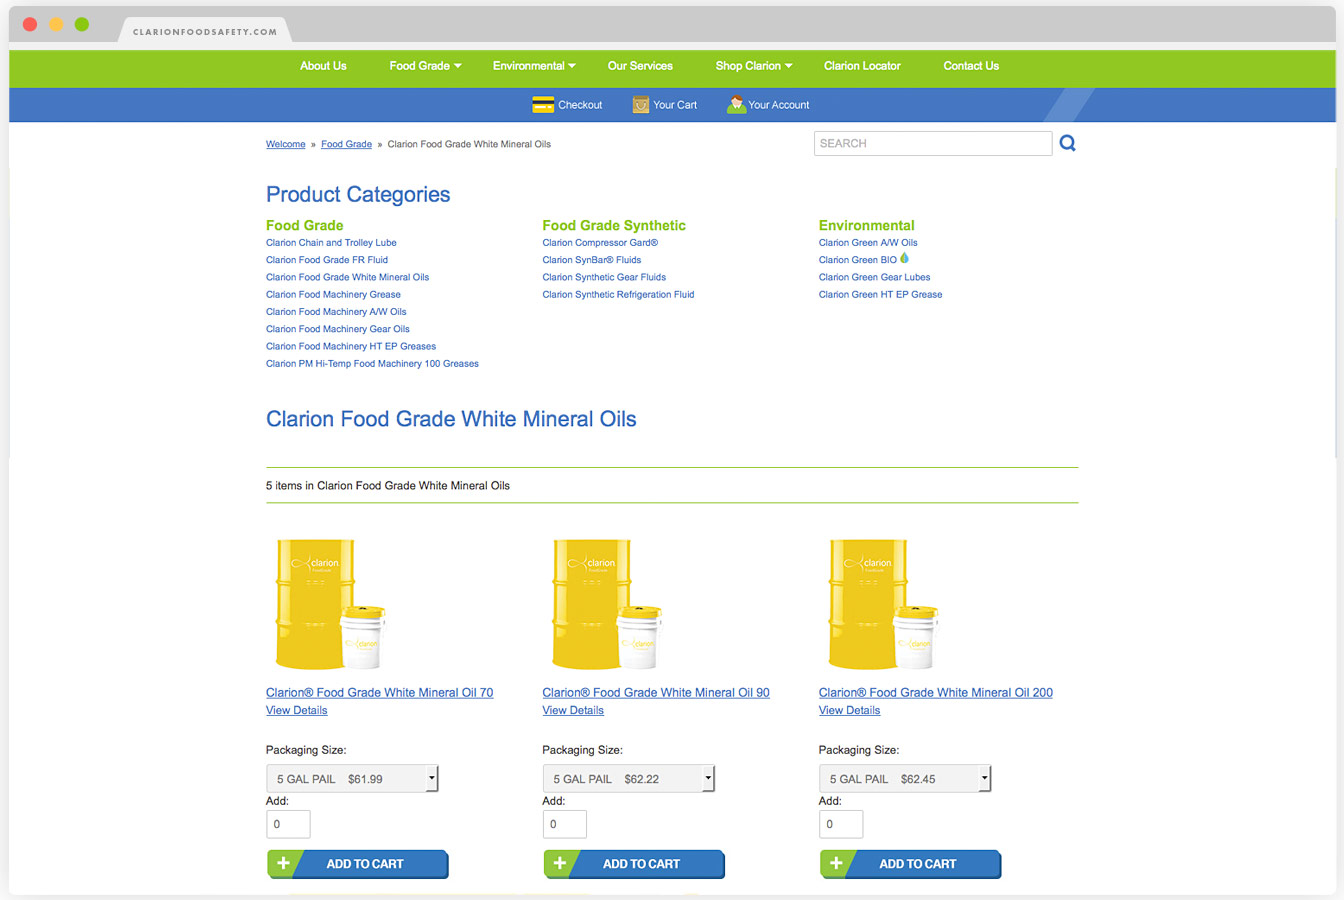Image resolution: width=1344 pixels, height=900 pixels.
Task: Click the Mineral Oil 90 product image
Action: 606,604
